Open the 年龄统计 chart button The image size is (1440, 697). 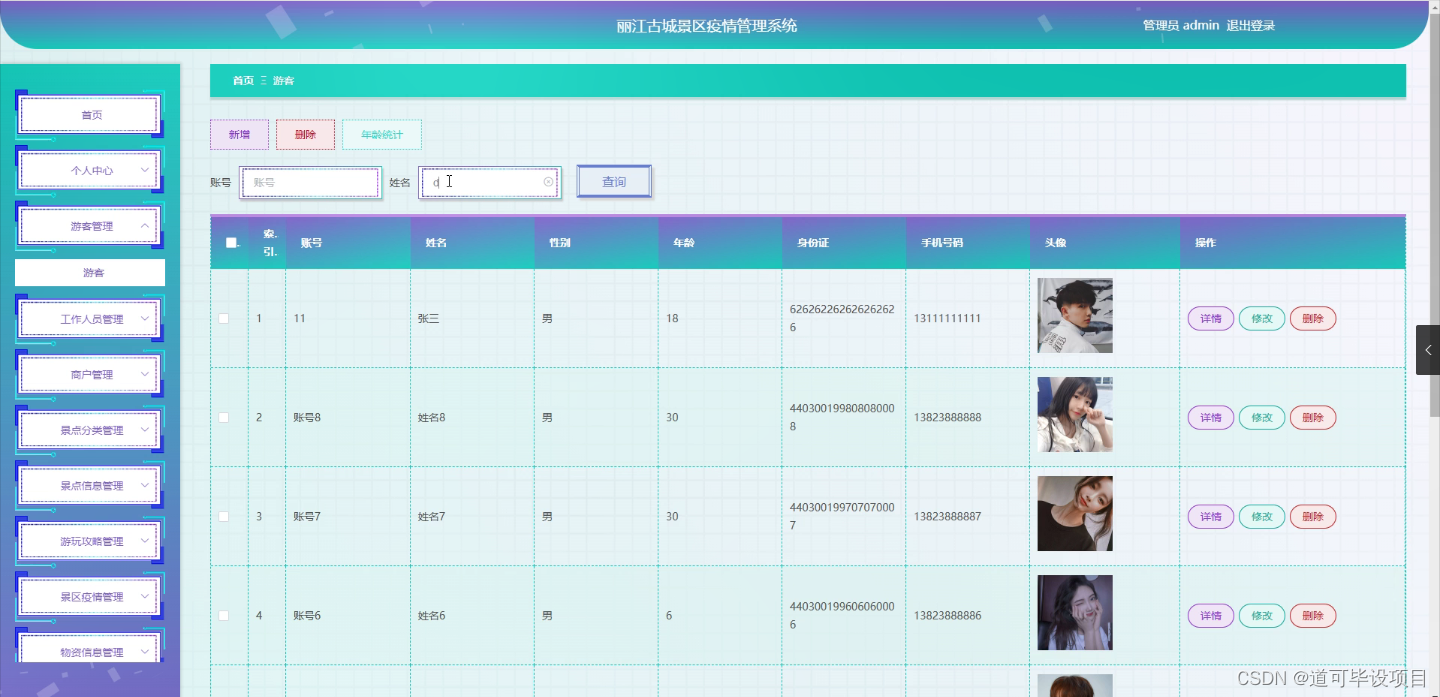[382, 135]
